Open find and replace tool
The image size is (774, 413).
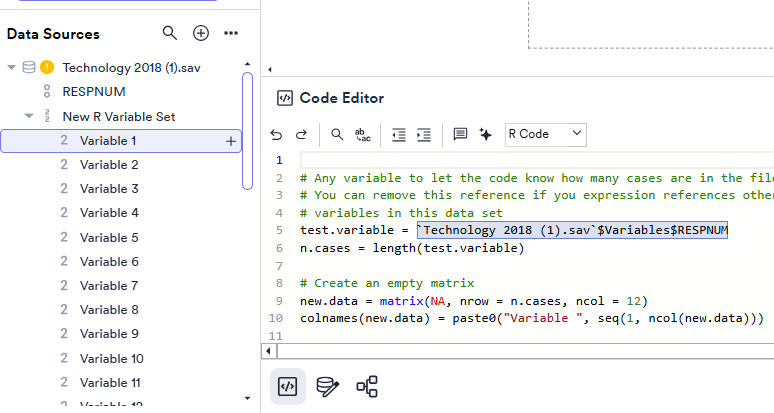[x=362, y=134]
